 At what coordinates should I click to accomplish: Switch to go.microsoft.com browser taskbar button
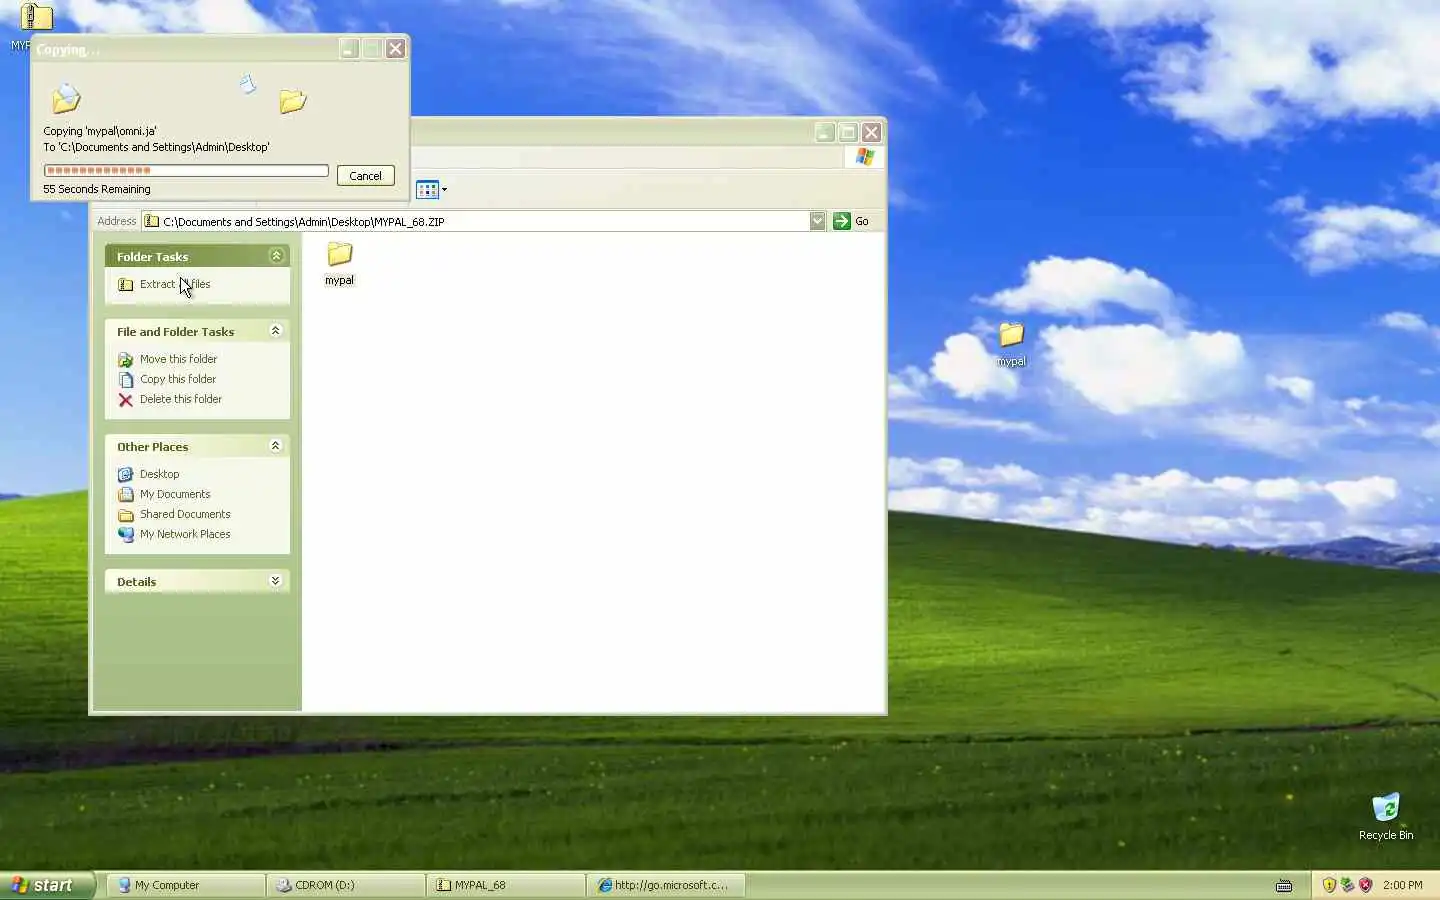[x=667, y=885]
